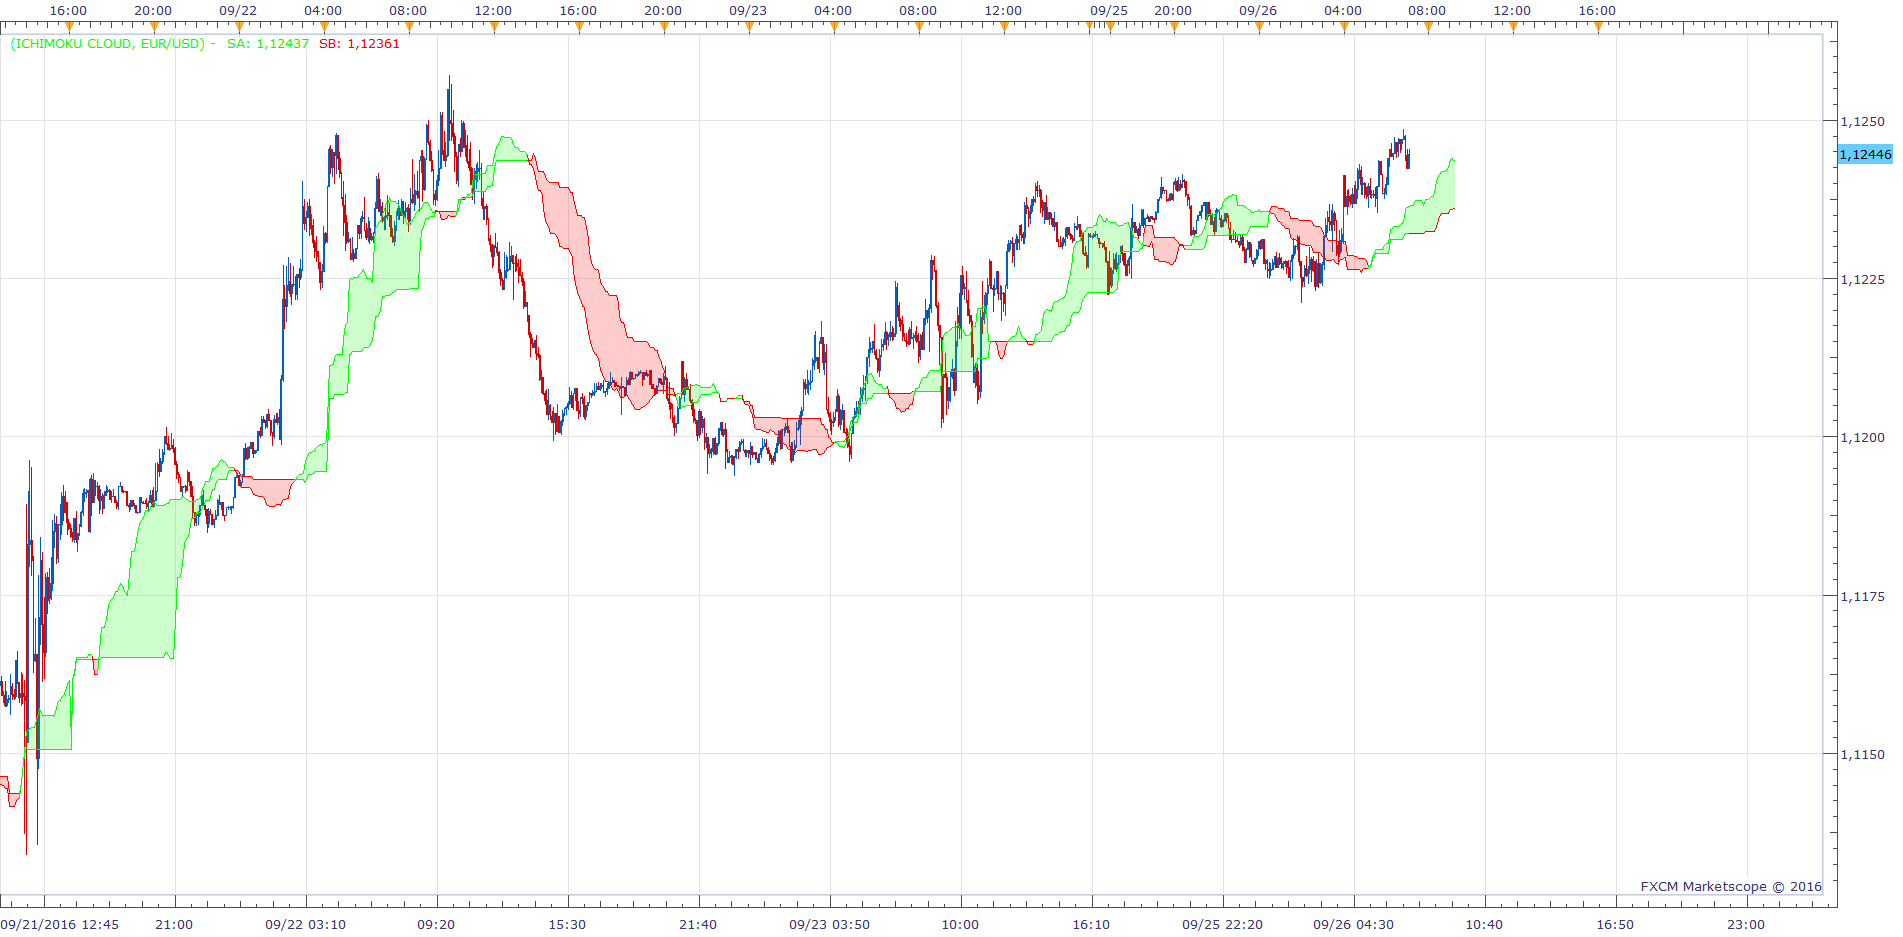Click the 15:30 bottom time label

click(567, 924)
